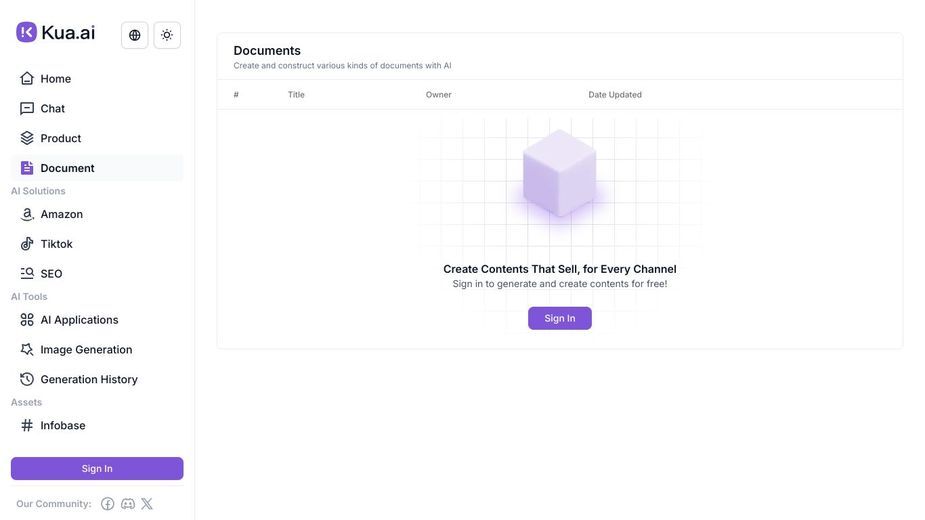Open AI Applications tools
This screenshot has width=925, height=520.
(x=97, y=320)
